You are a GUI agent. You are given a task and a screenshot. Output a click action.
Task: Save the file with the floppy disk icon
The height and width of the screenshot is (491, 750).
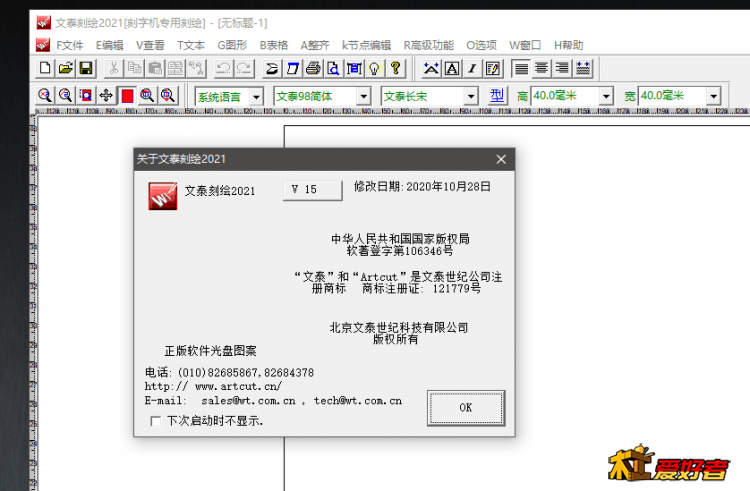(86, 68)
